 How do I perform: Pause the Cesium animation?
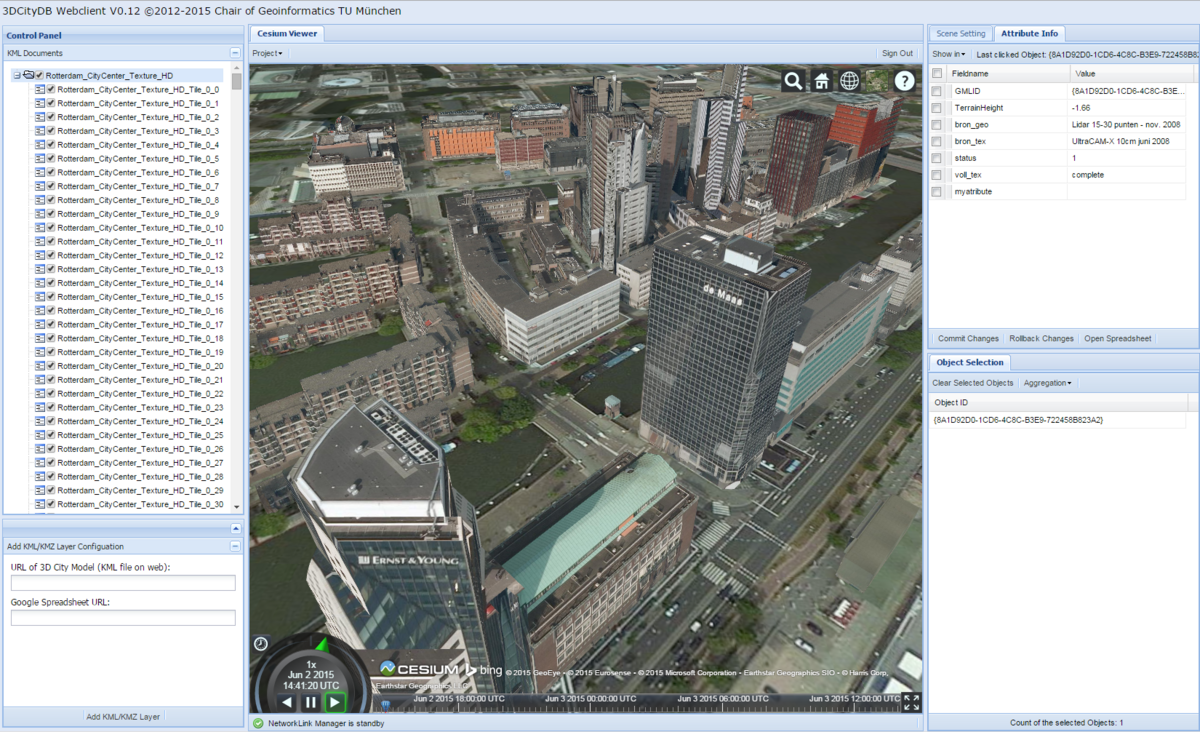tap(311, 703)
